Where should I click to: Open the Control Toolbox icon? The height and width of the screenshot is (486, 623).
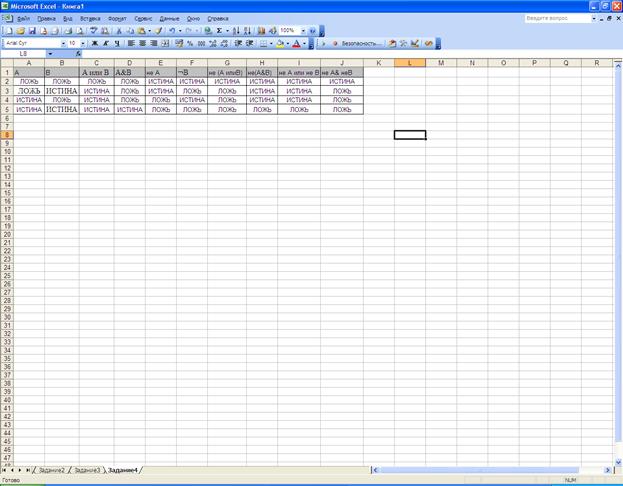[x=403, y=43]
